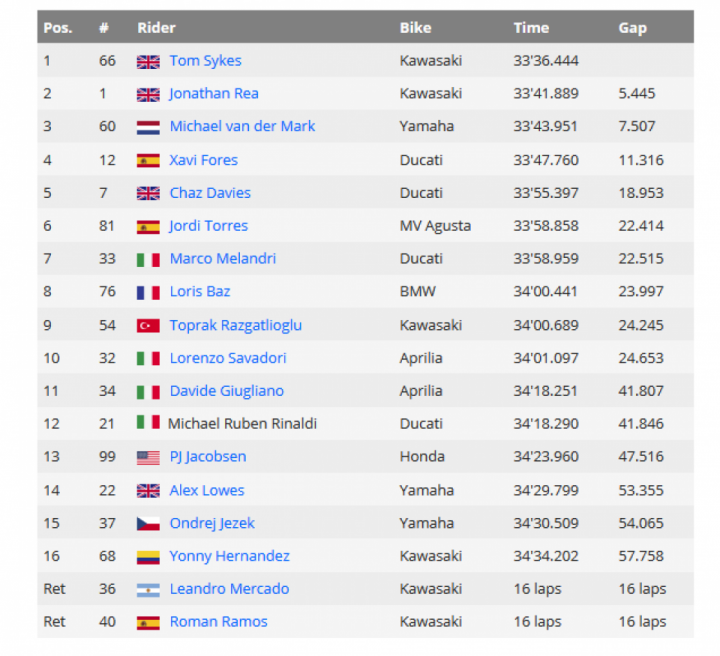The width and height of the screenshot is (720, 656).
Task: Click the Gap column header
Action: (632, 28)
